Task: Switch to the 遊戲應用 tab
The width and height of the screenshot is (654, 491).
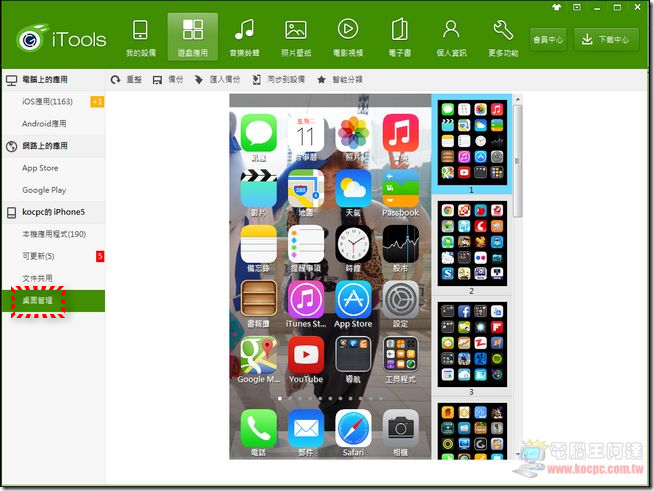Action: [x=193, y=37]
